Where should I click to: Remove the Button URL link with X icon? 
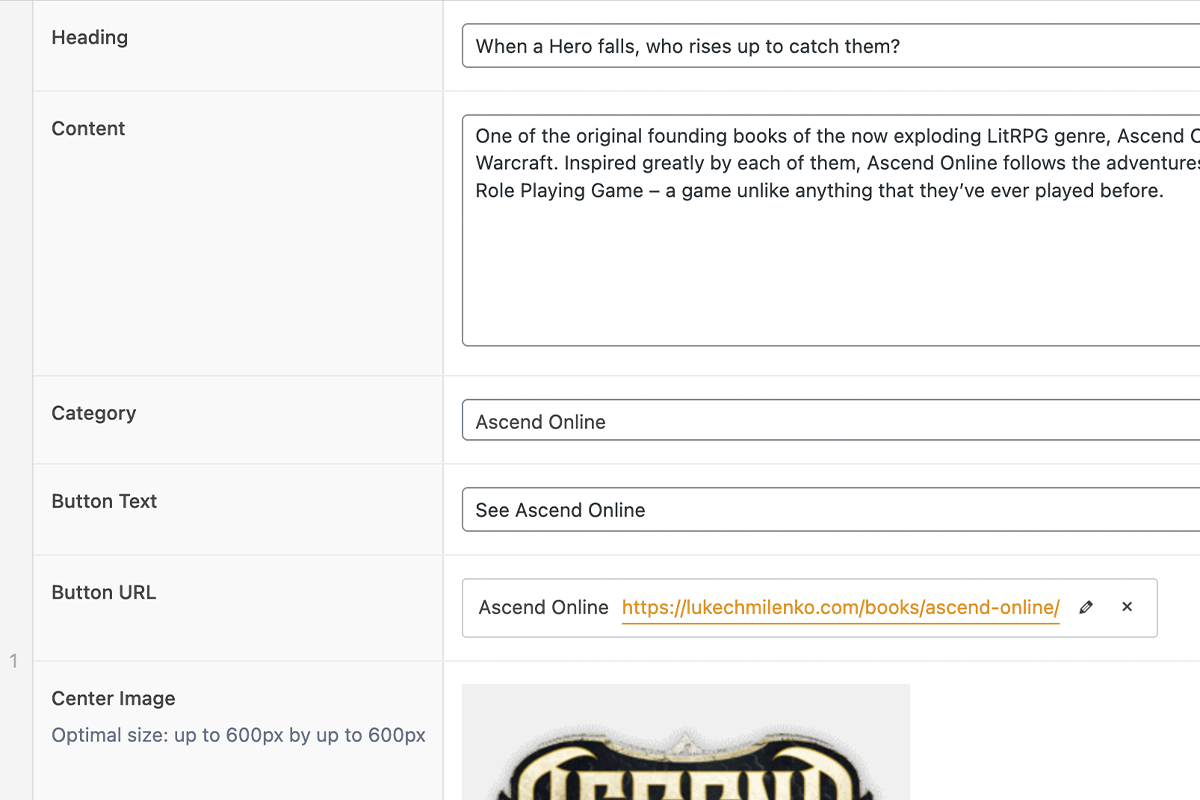tap(1127, 607)
